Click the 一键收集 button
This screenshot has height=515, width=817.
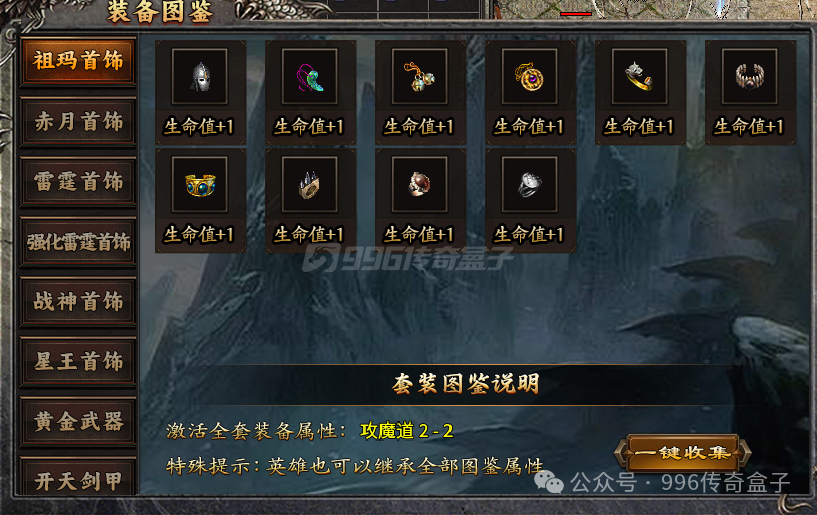[683, 452]
